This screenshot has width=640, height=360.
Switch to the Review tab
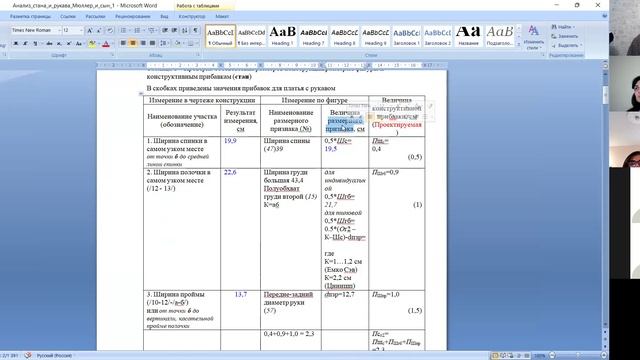tap(133, 17)
